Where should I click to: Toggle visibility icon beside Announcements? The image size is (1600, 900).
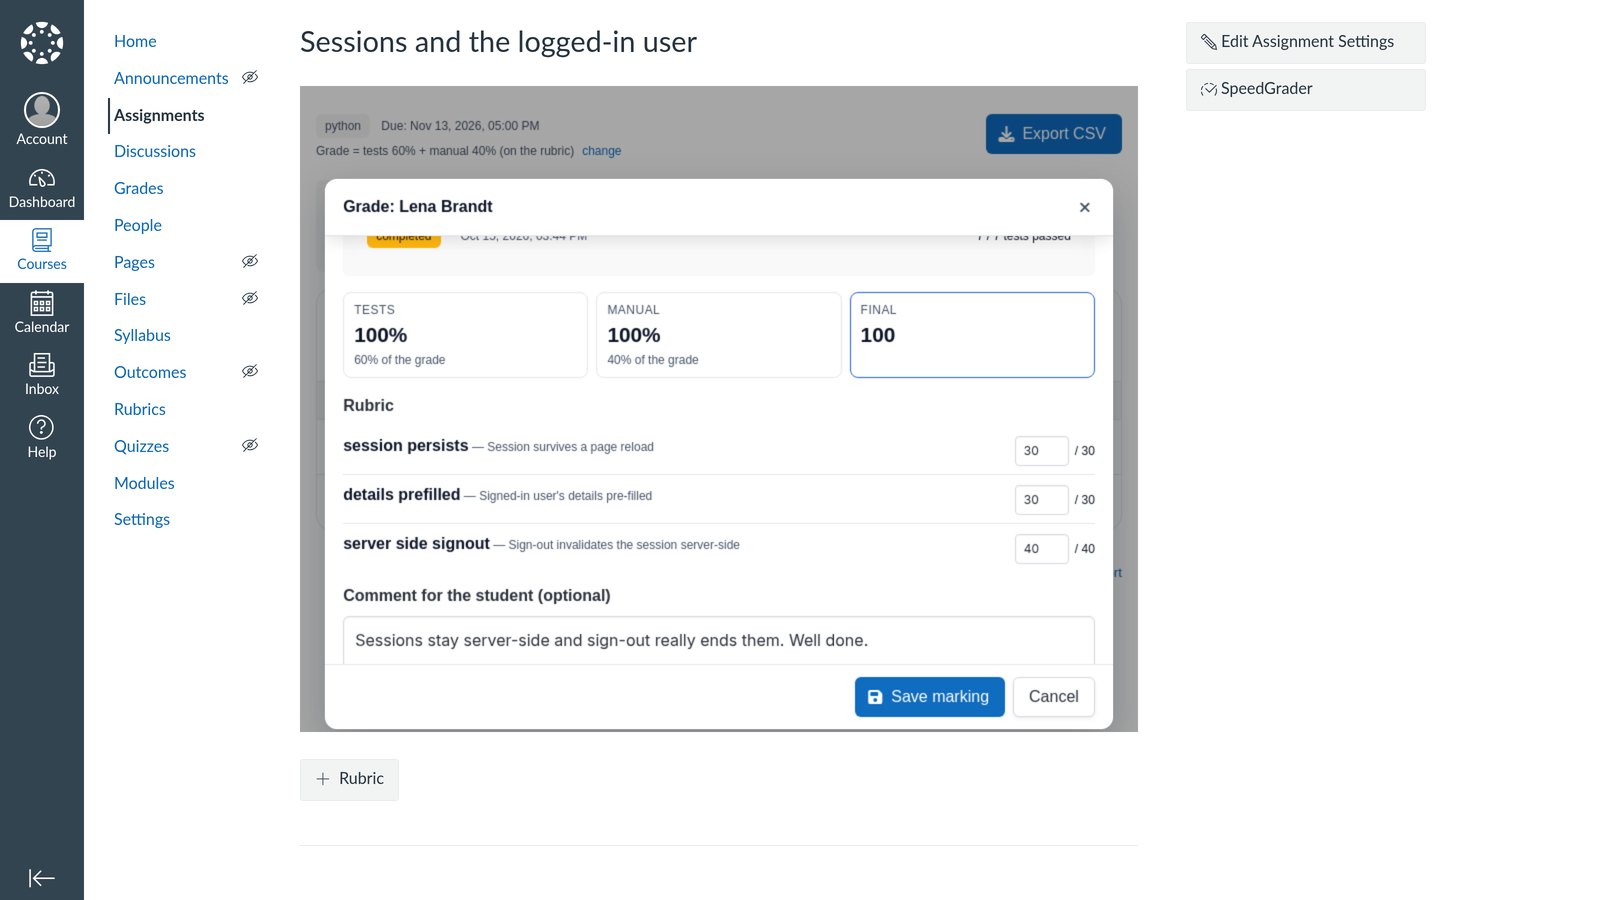point(250,77)
